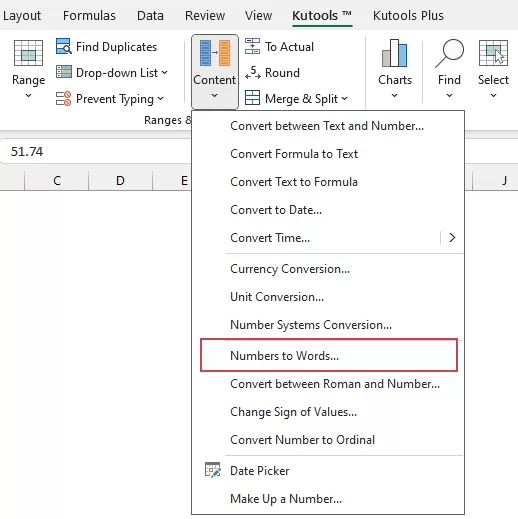Select Date Picker menu entry

click(328, 470)
